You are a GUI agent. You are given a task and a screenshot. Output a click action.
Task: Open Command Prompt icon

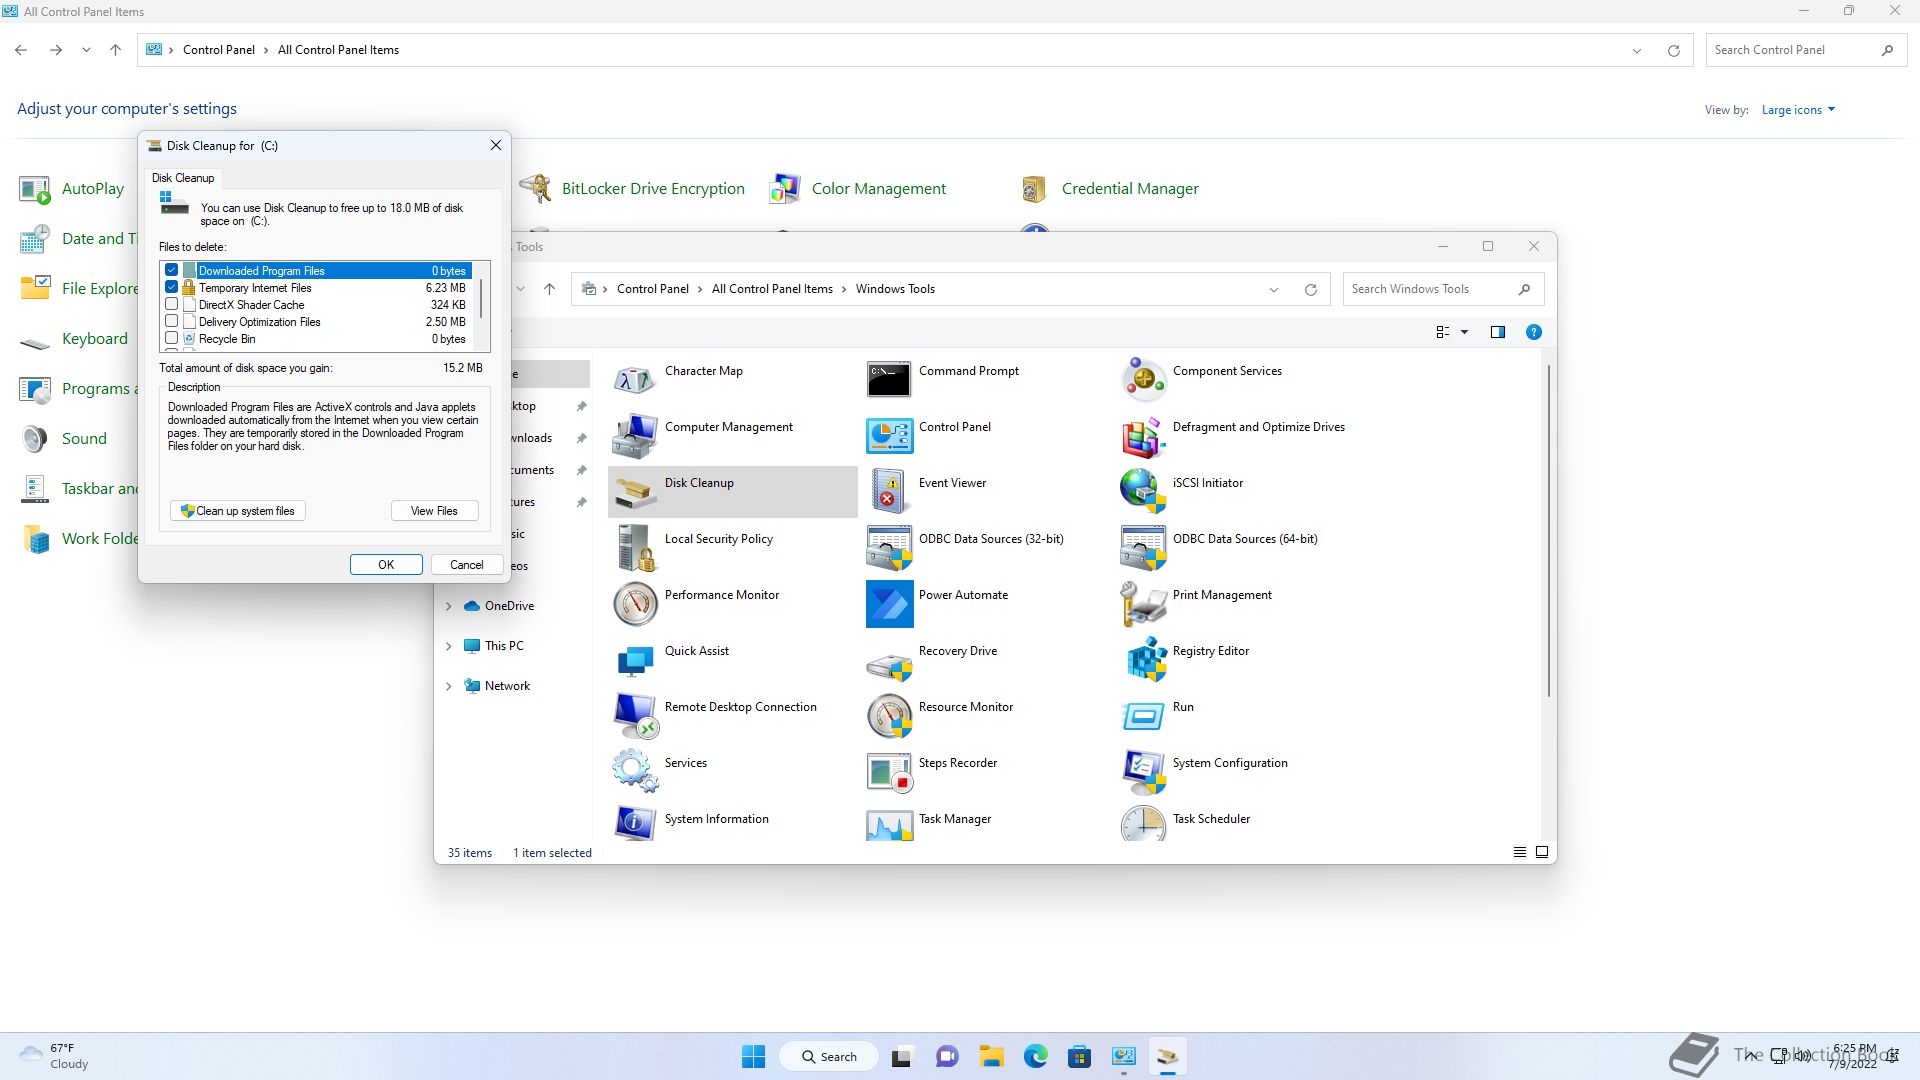click(x=889, y=380)
